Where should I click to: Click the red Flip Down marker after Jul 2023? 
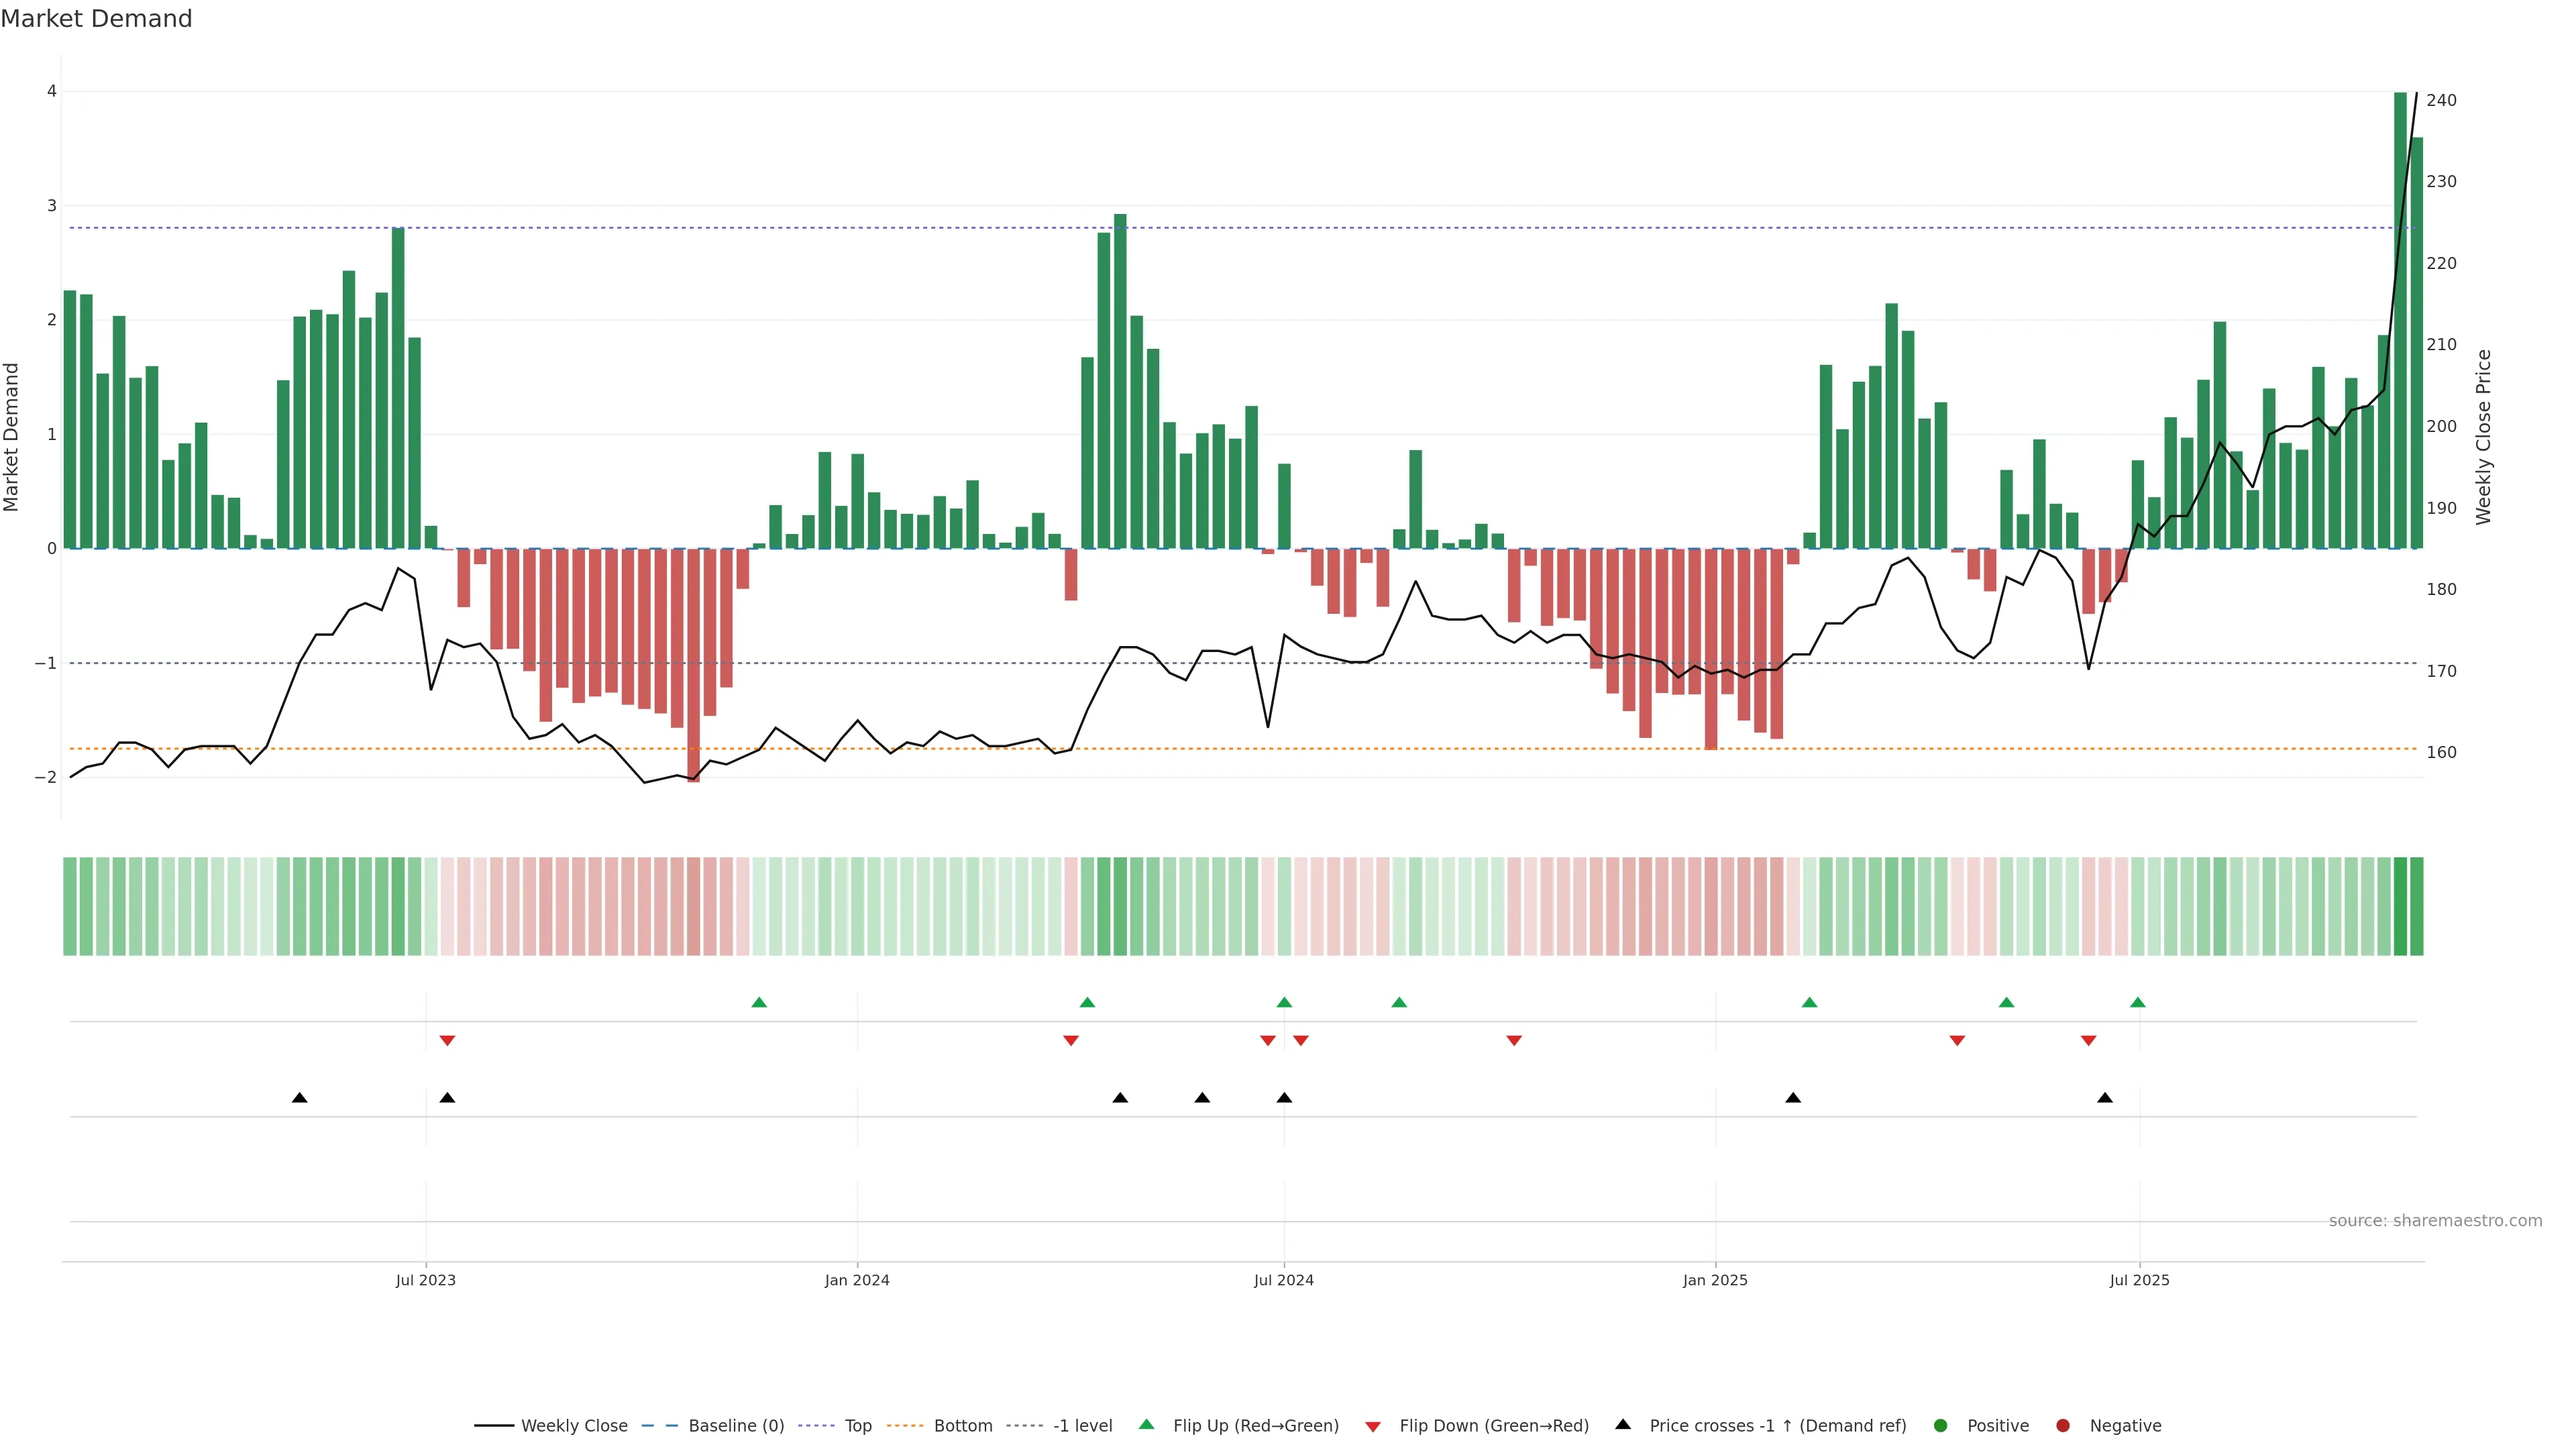point(447,1041)
